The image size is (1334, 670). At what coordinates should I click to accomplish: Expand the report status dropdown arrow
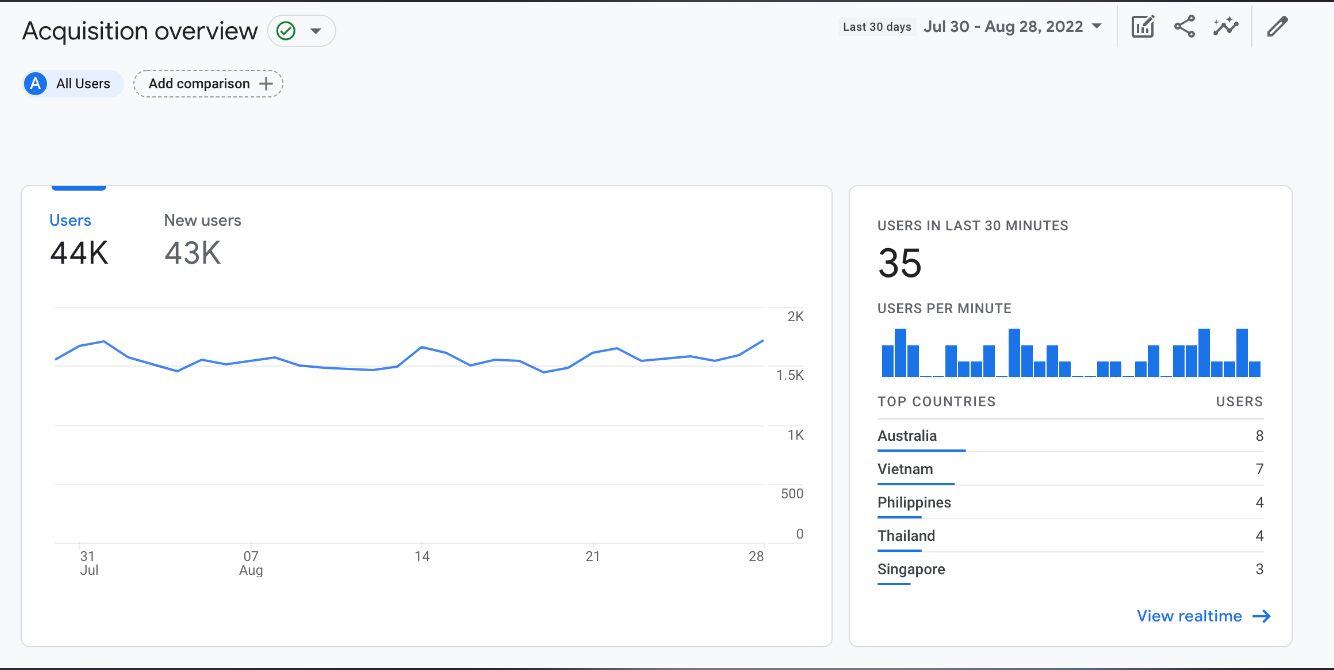[x=316, y=31]
